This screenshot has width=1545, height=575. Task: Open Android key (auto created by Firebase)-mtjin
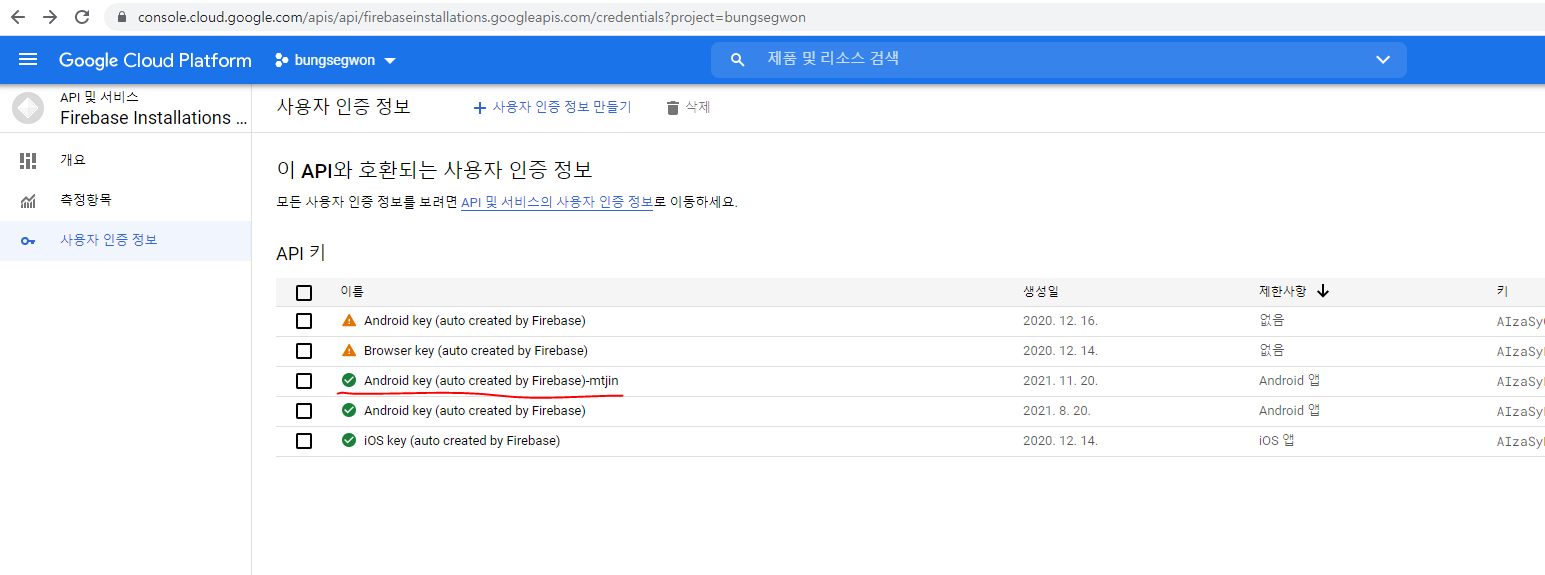click(491, 381)
